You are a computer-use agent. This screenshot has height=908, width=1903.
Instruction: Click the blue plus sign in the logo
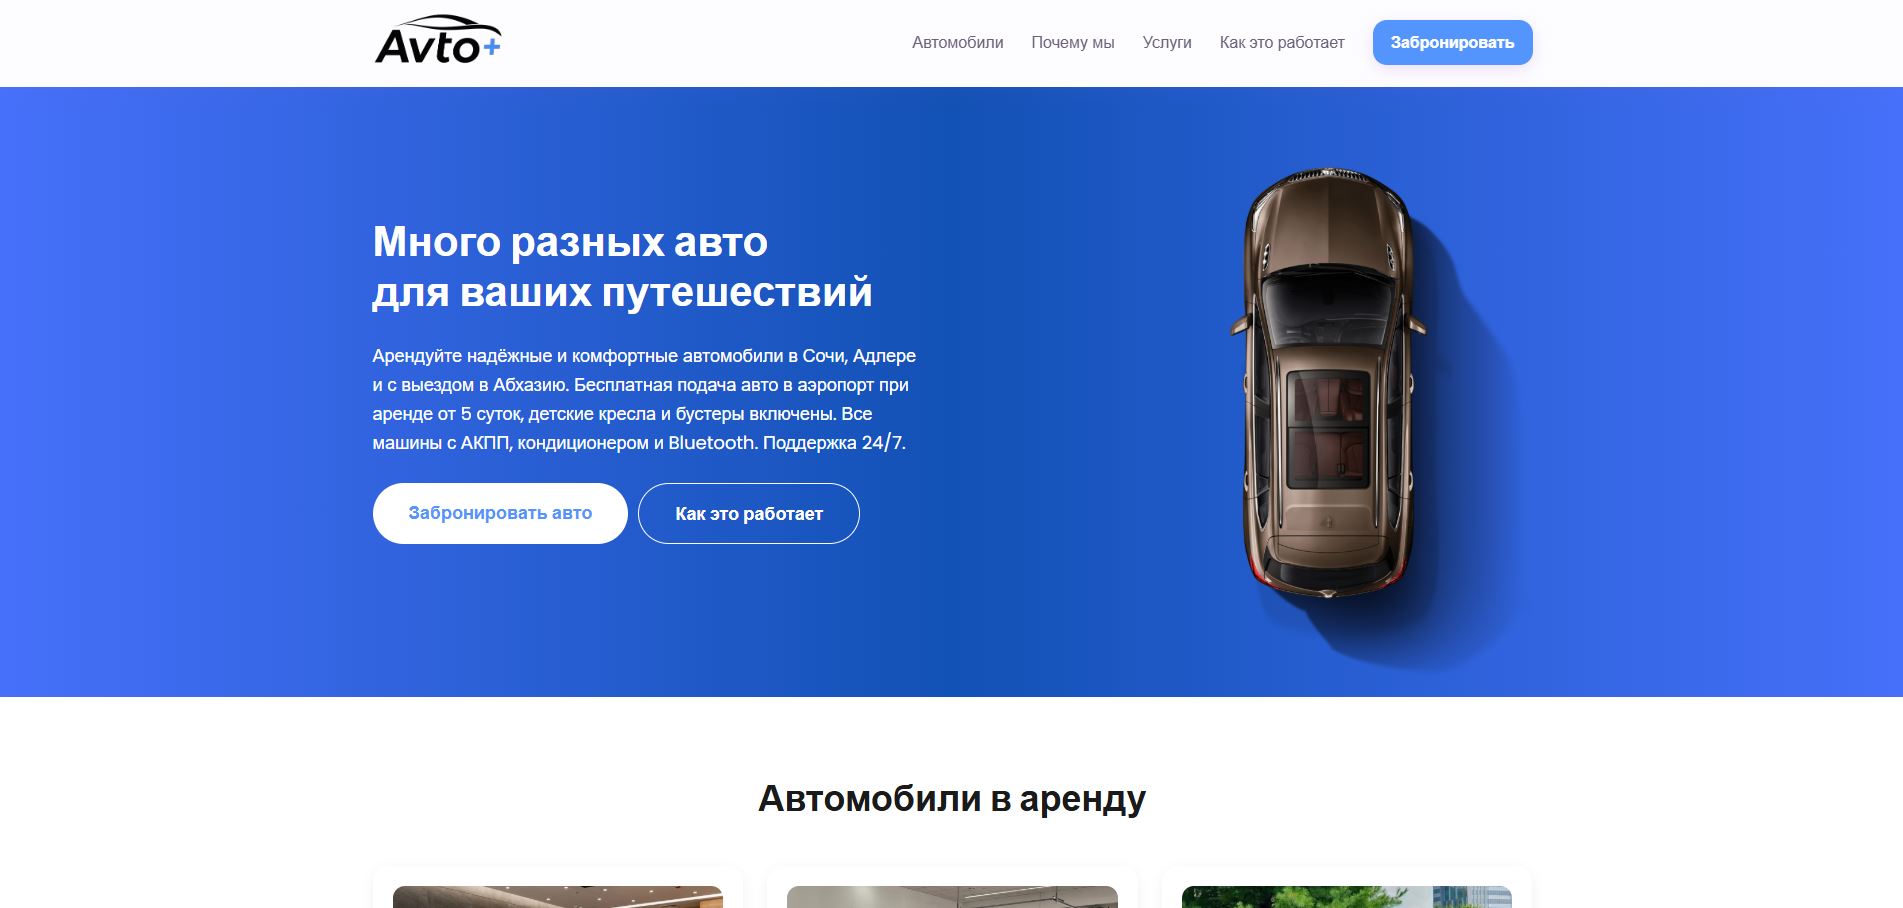coord(492,44)
